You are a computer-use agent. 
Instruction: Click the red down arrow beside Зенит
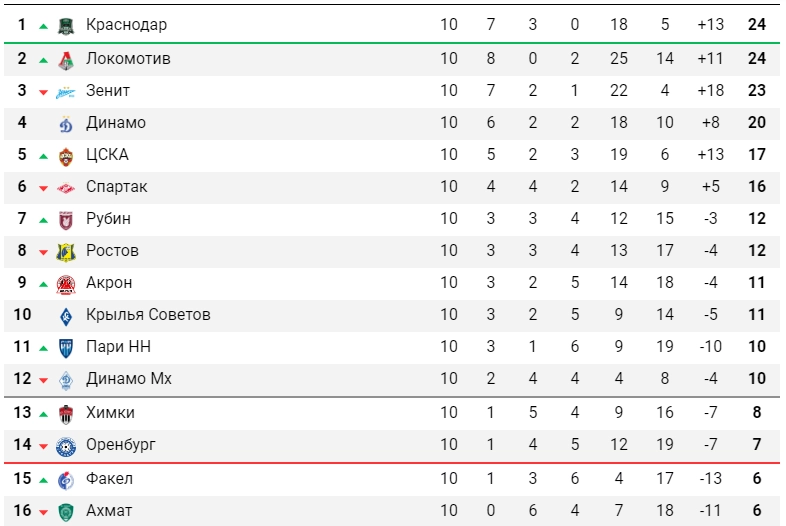(43, 92)
